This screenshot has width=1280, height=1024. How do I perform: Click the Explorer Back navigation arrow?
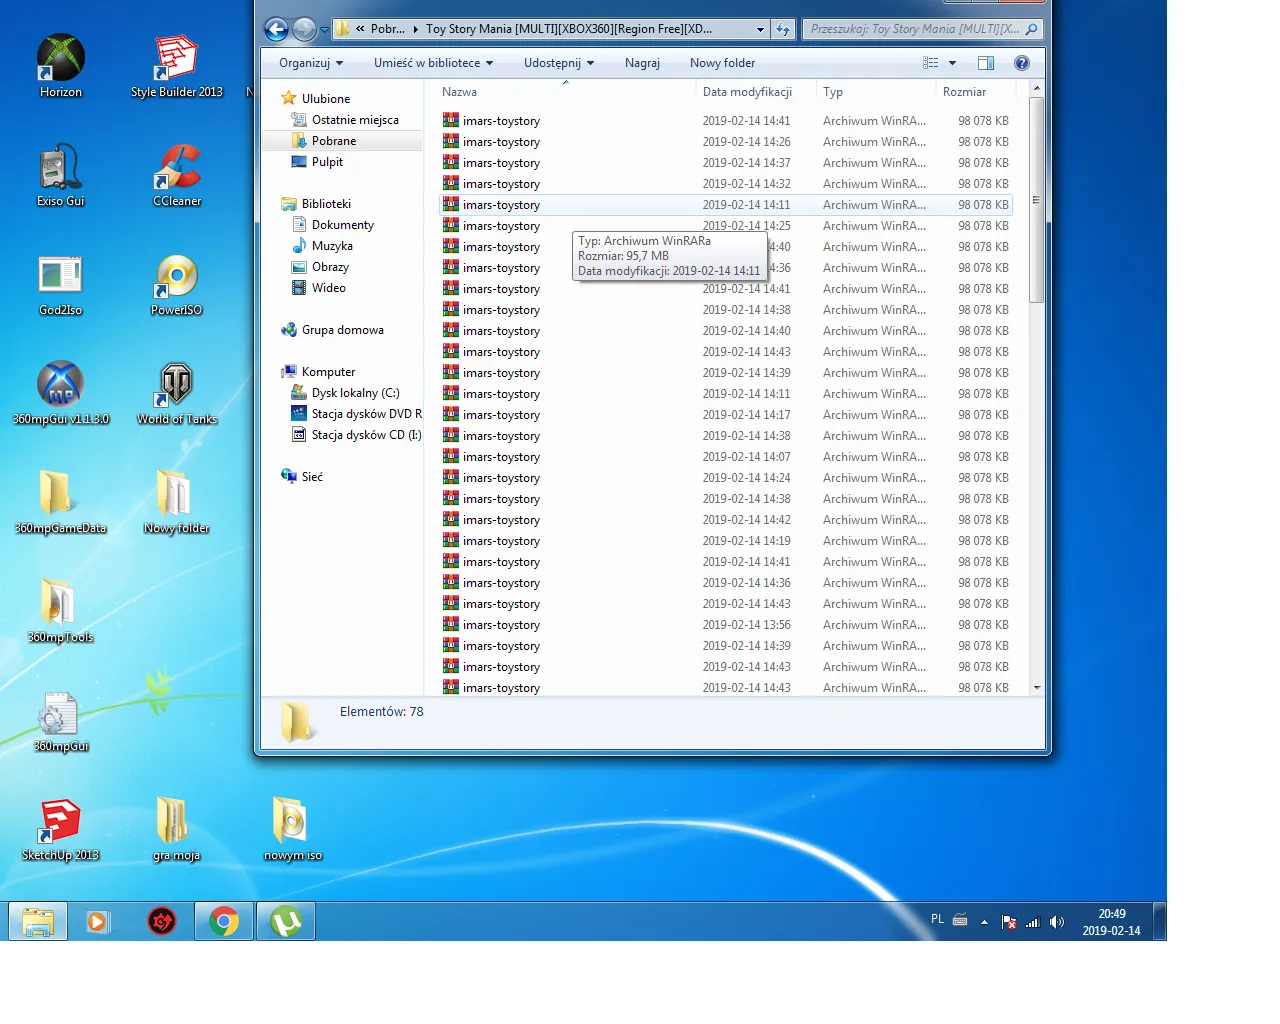point(276,29)
